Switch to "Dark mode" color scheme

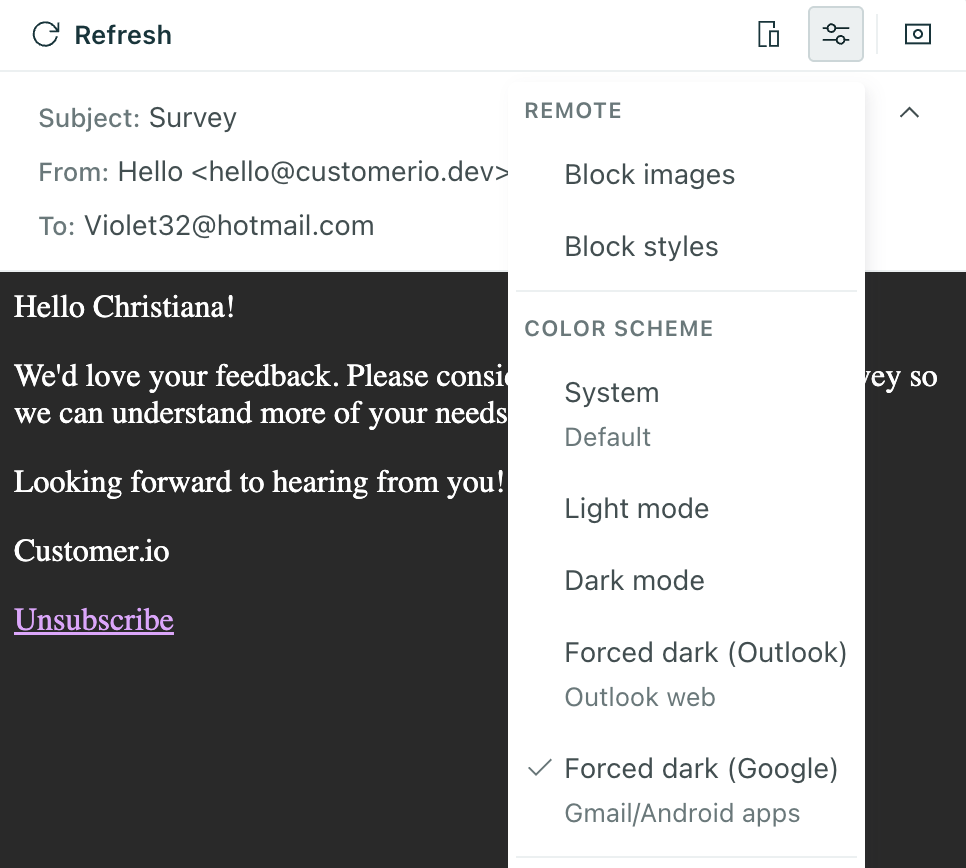pyautogui.click(x=634, y=580)
